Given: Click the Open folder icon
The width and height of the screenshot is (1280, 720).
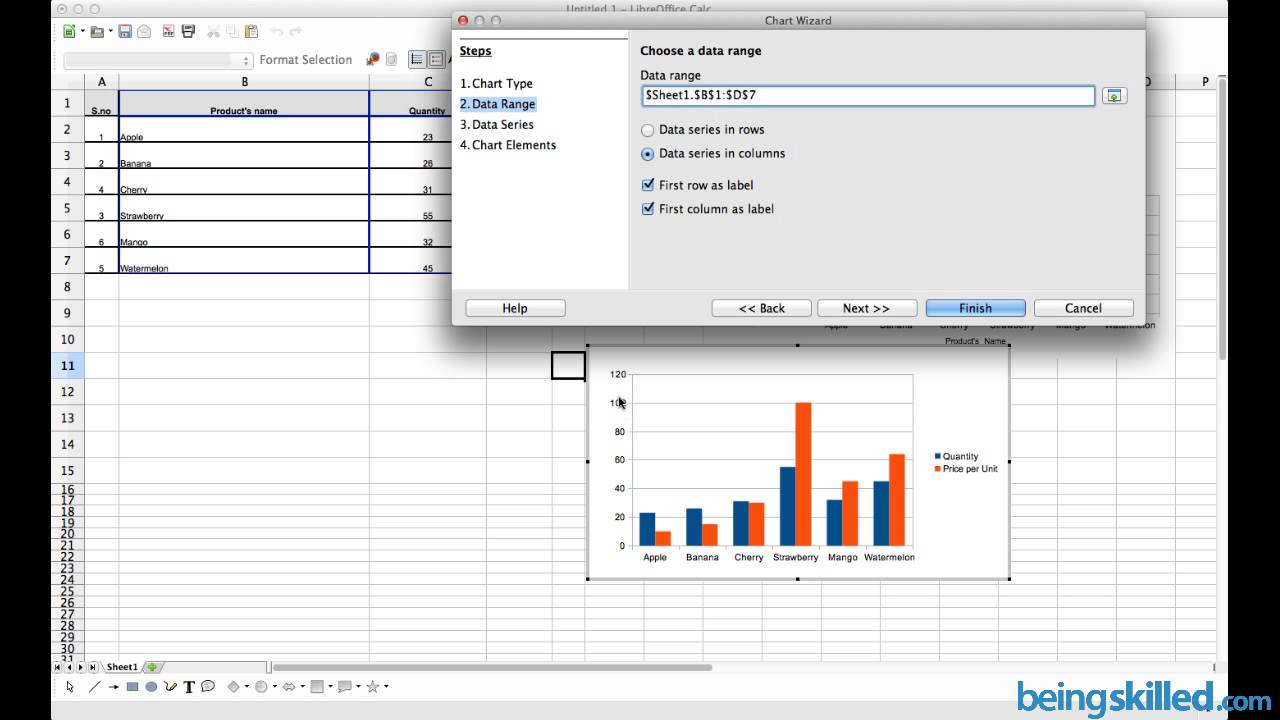Looking at the screenshot, I should pos(97,32).
